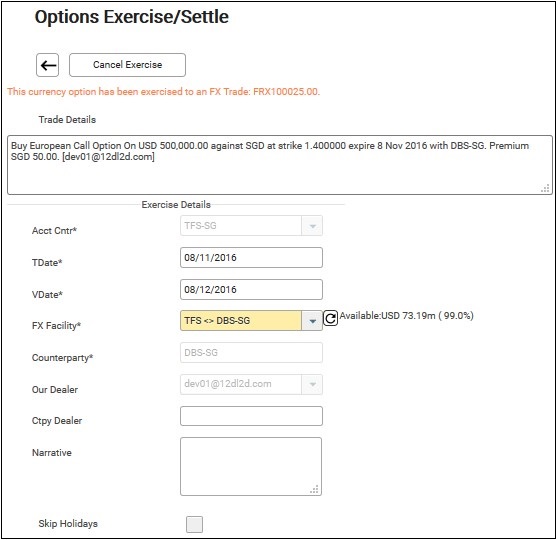558x540 pixels.
Task: Tick the Skip Holidays checkbox
Action: click(194, 524)
